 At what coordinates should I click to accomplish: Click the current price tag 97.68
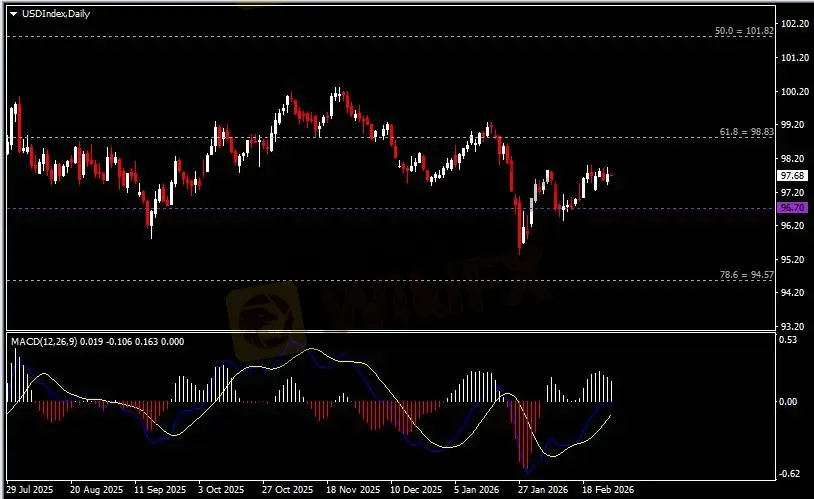click(792, 176)
